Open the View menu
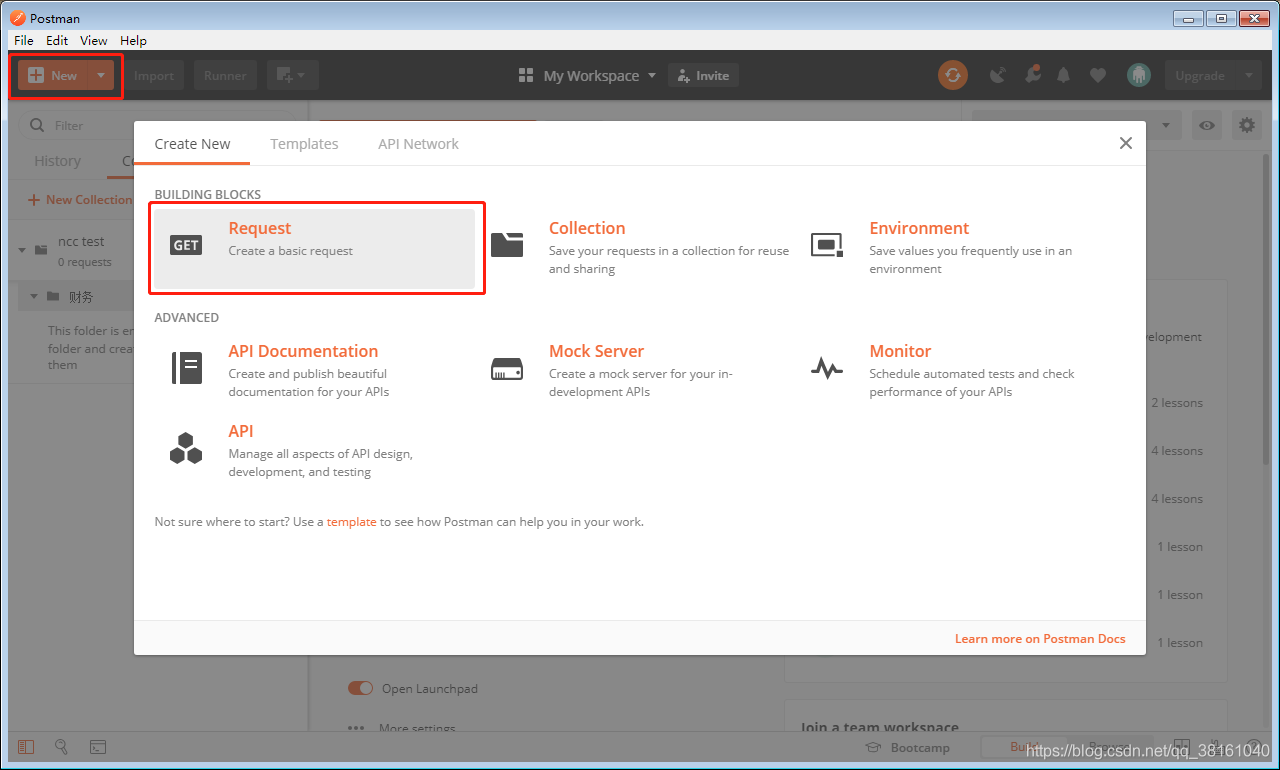The image size is (1280, 770). 94,40
